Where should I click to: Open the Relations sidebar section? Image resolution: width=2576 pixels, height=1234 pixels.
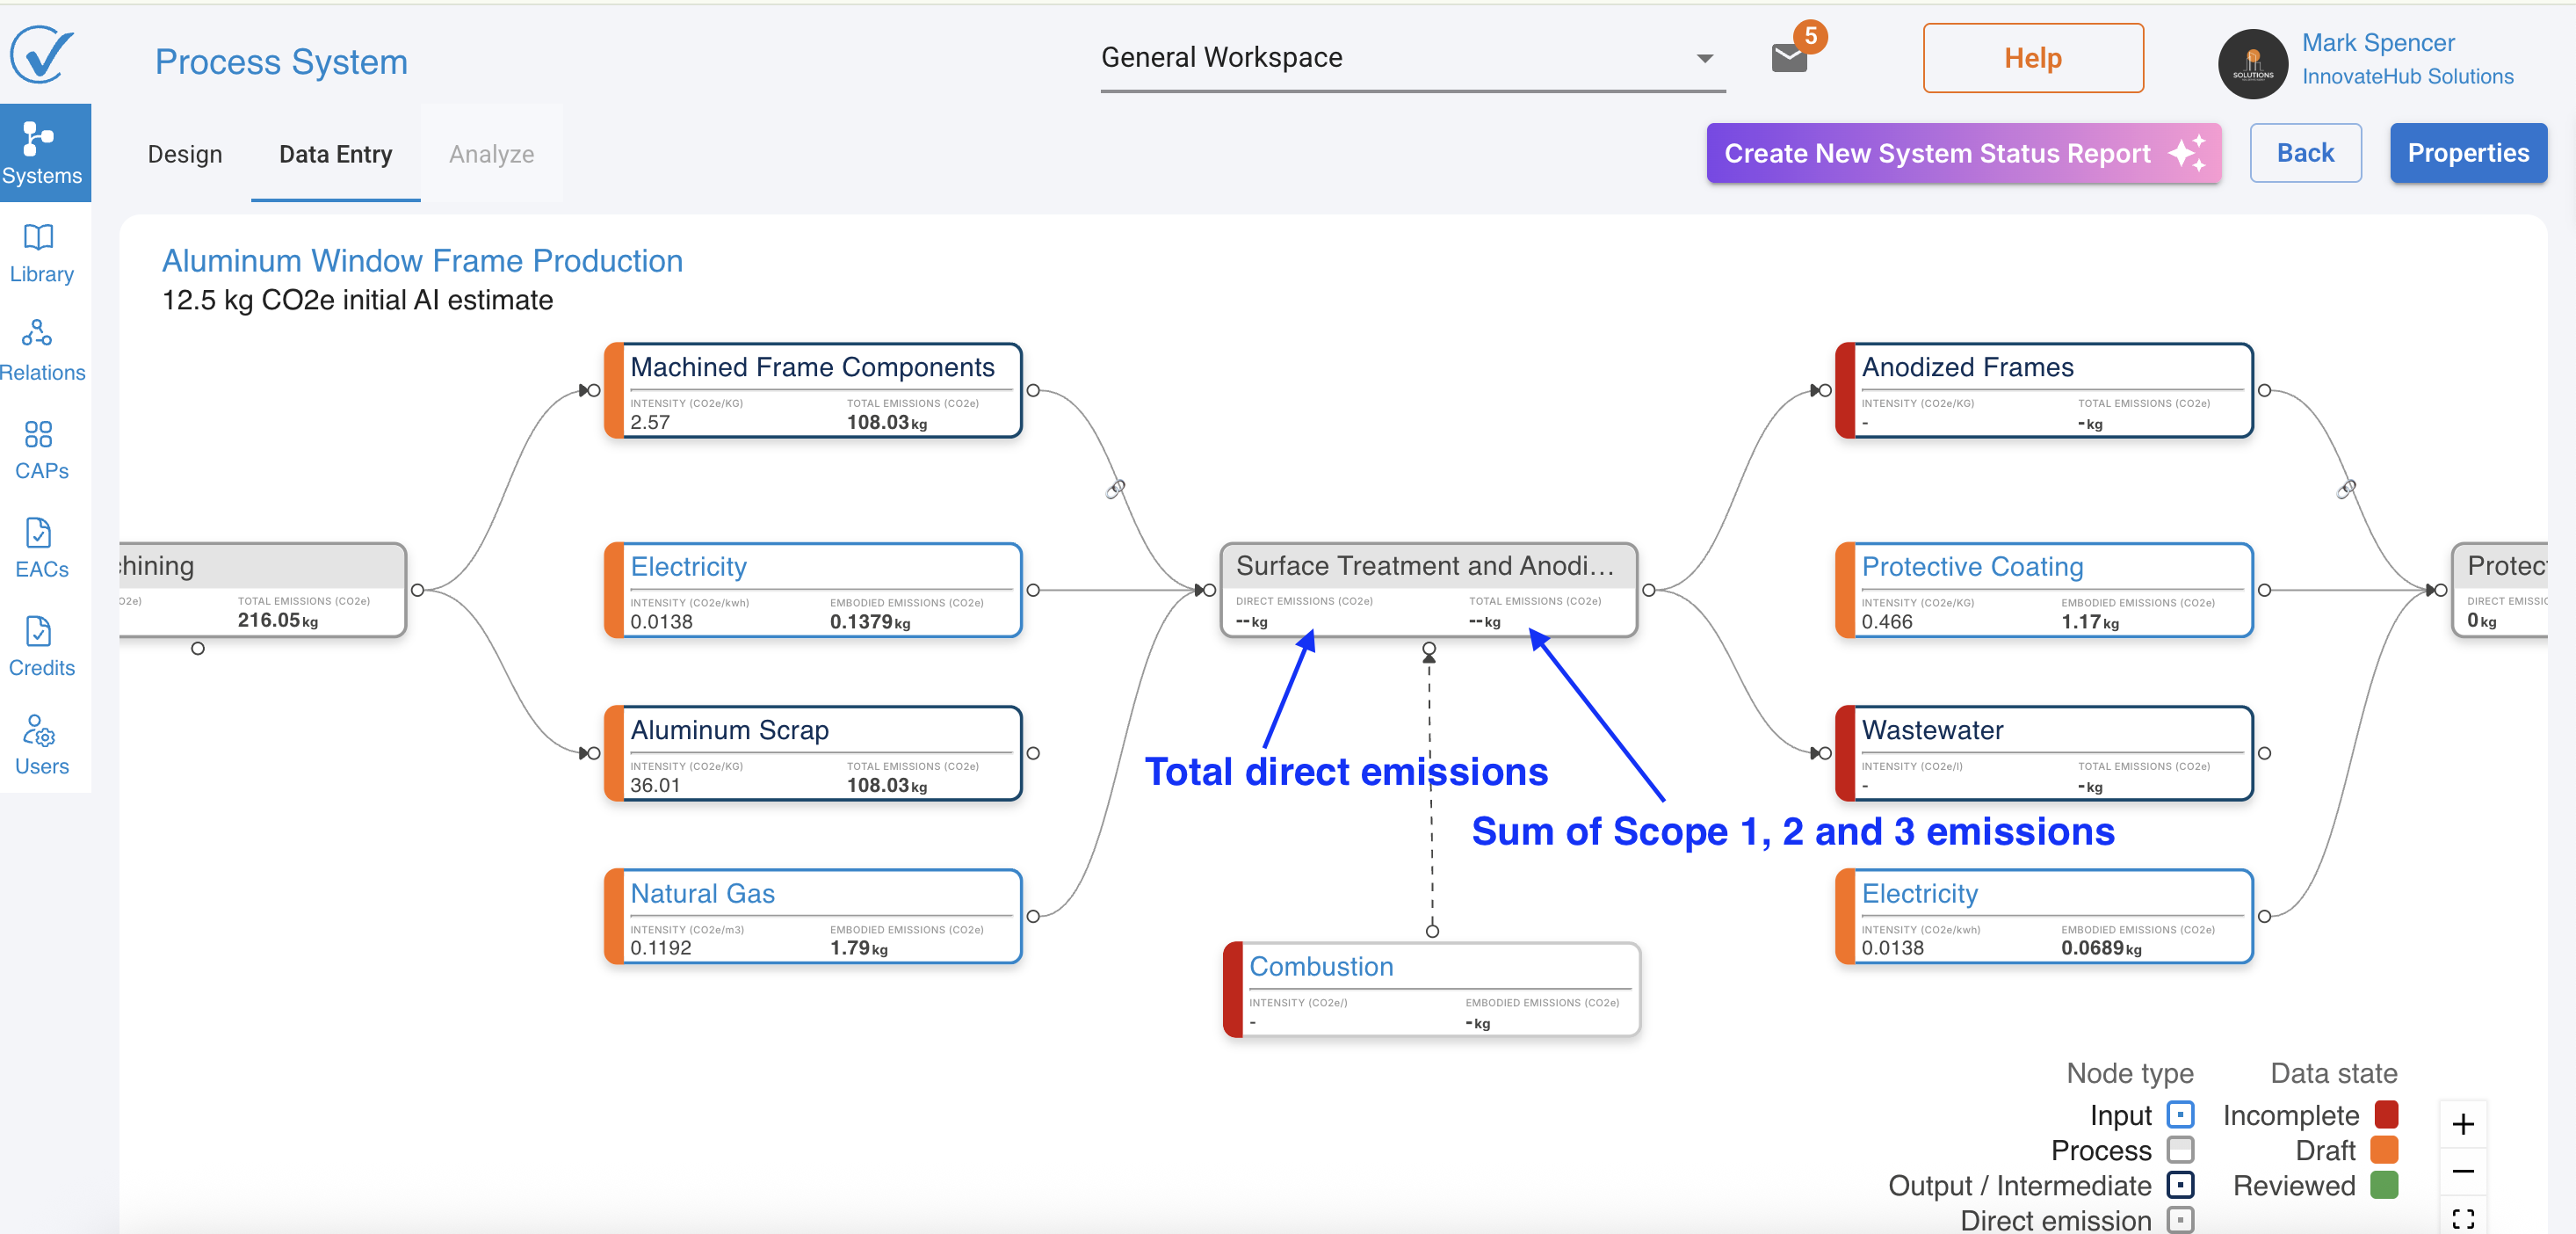tap(41, 351)
